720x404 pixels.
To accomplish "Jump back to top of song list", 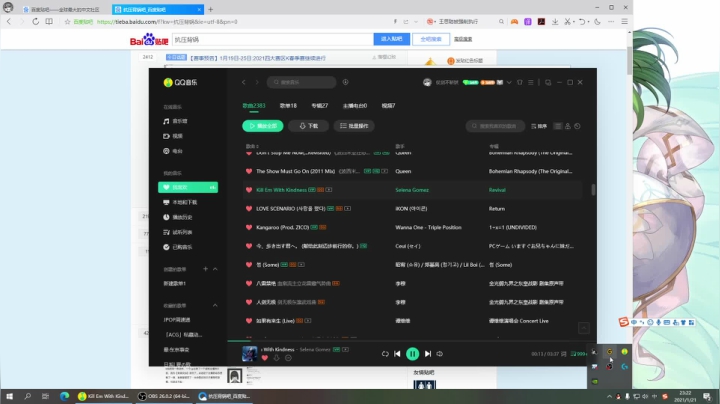I will (x=584, y=328).
